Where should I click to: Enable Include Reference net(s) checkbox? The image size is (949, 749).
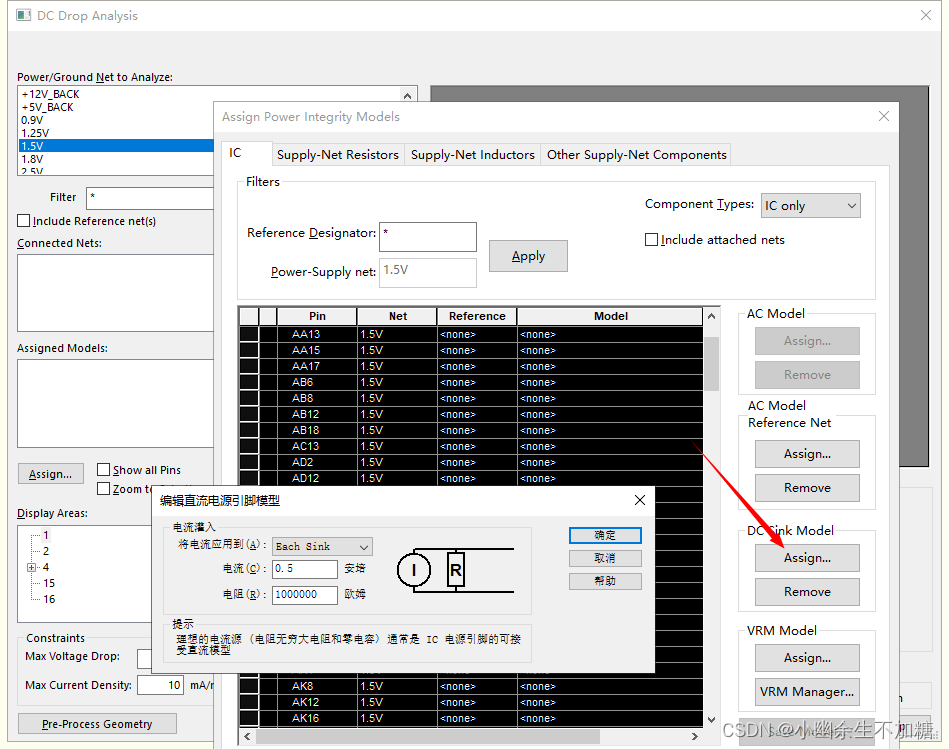pos(24,221)
